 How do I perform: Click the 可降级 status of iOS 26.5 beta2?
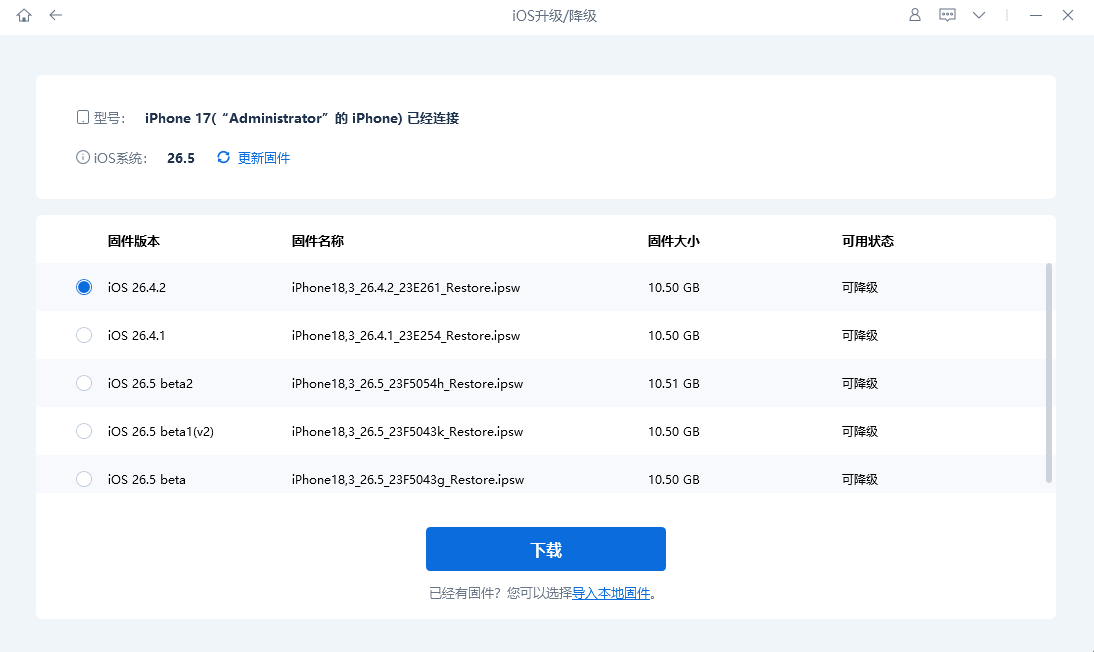(x=860, y=383)
